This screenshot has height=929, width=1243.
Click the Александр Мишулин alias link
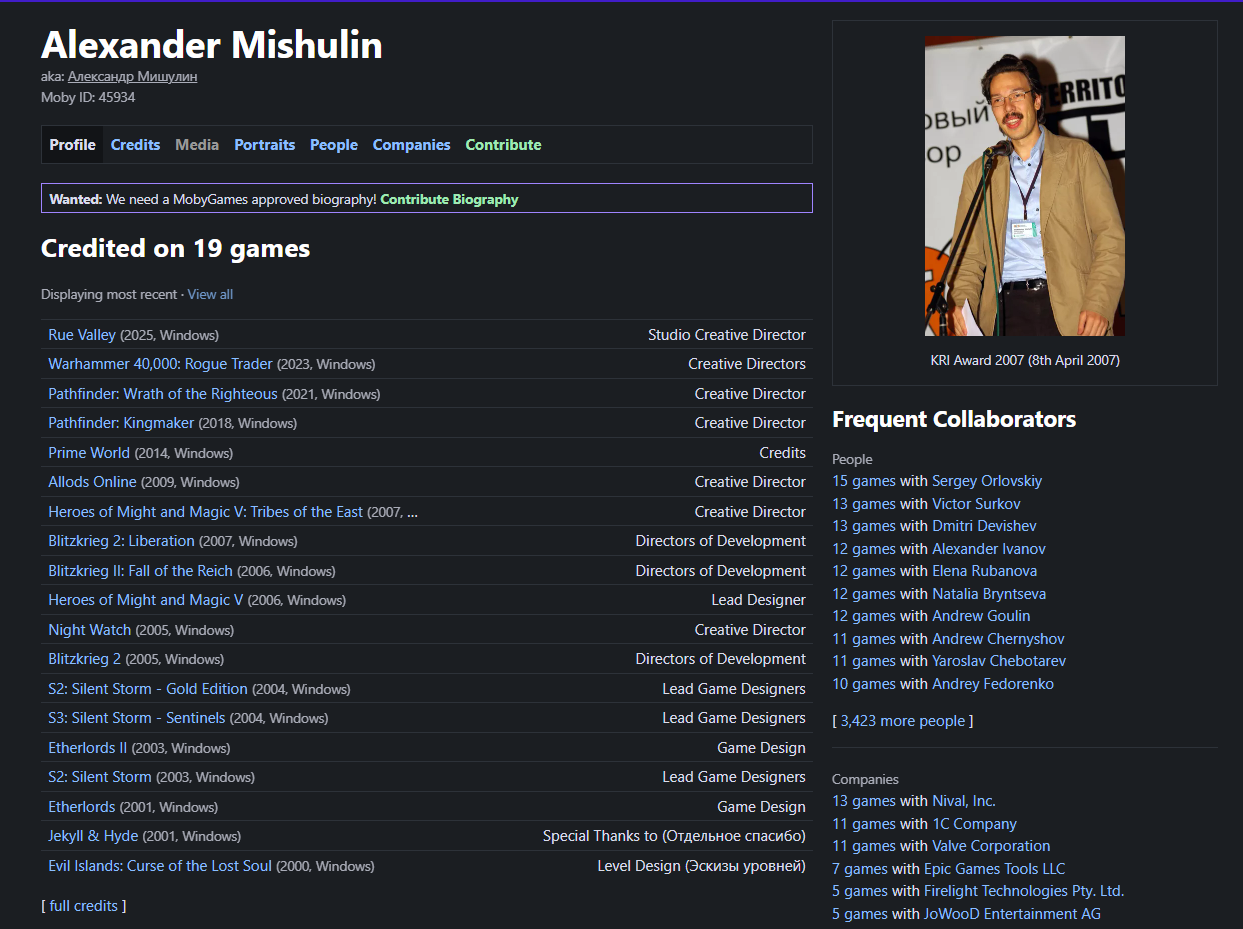point(132,76)
